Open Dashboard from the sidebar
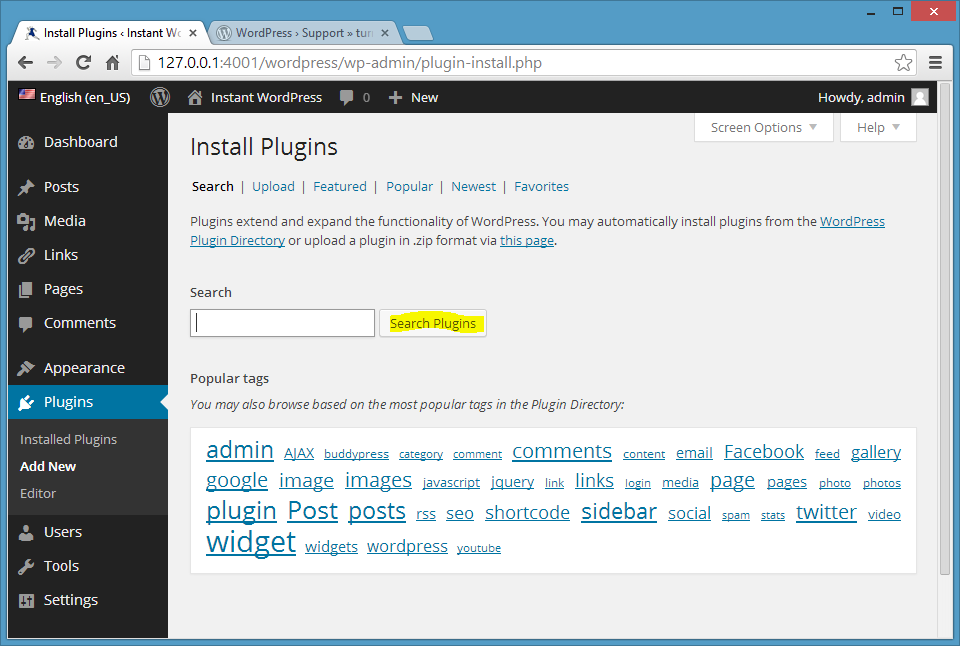This screenshot has height=646, width=960. pos(80,142)
